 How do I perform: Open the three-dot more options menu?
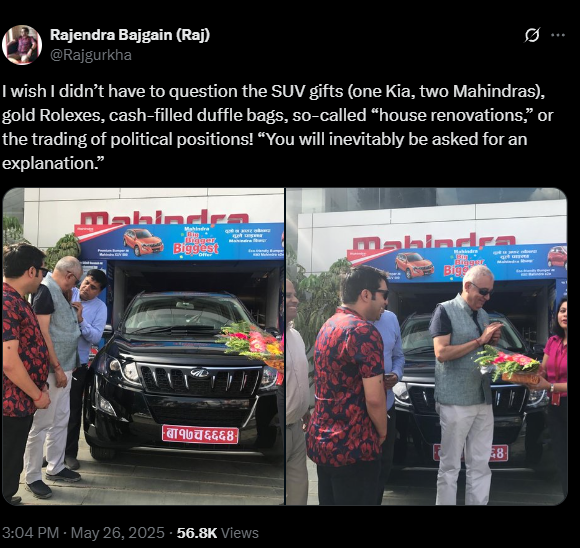558,35
